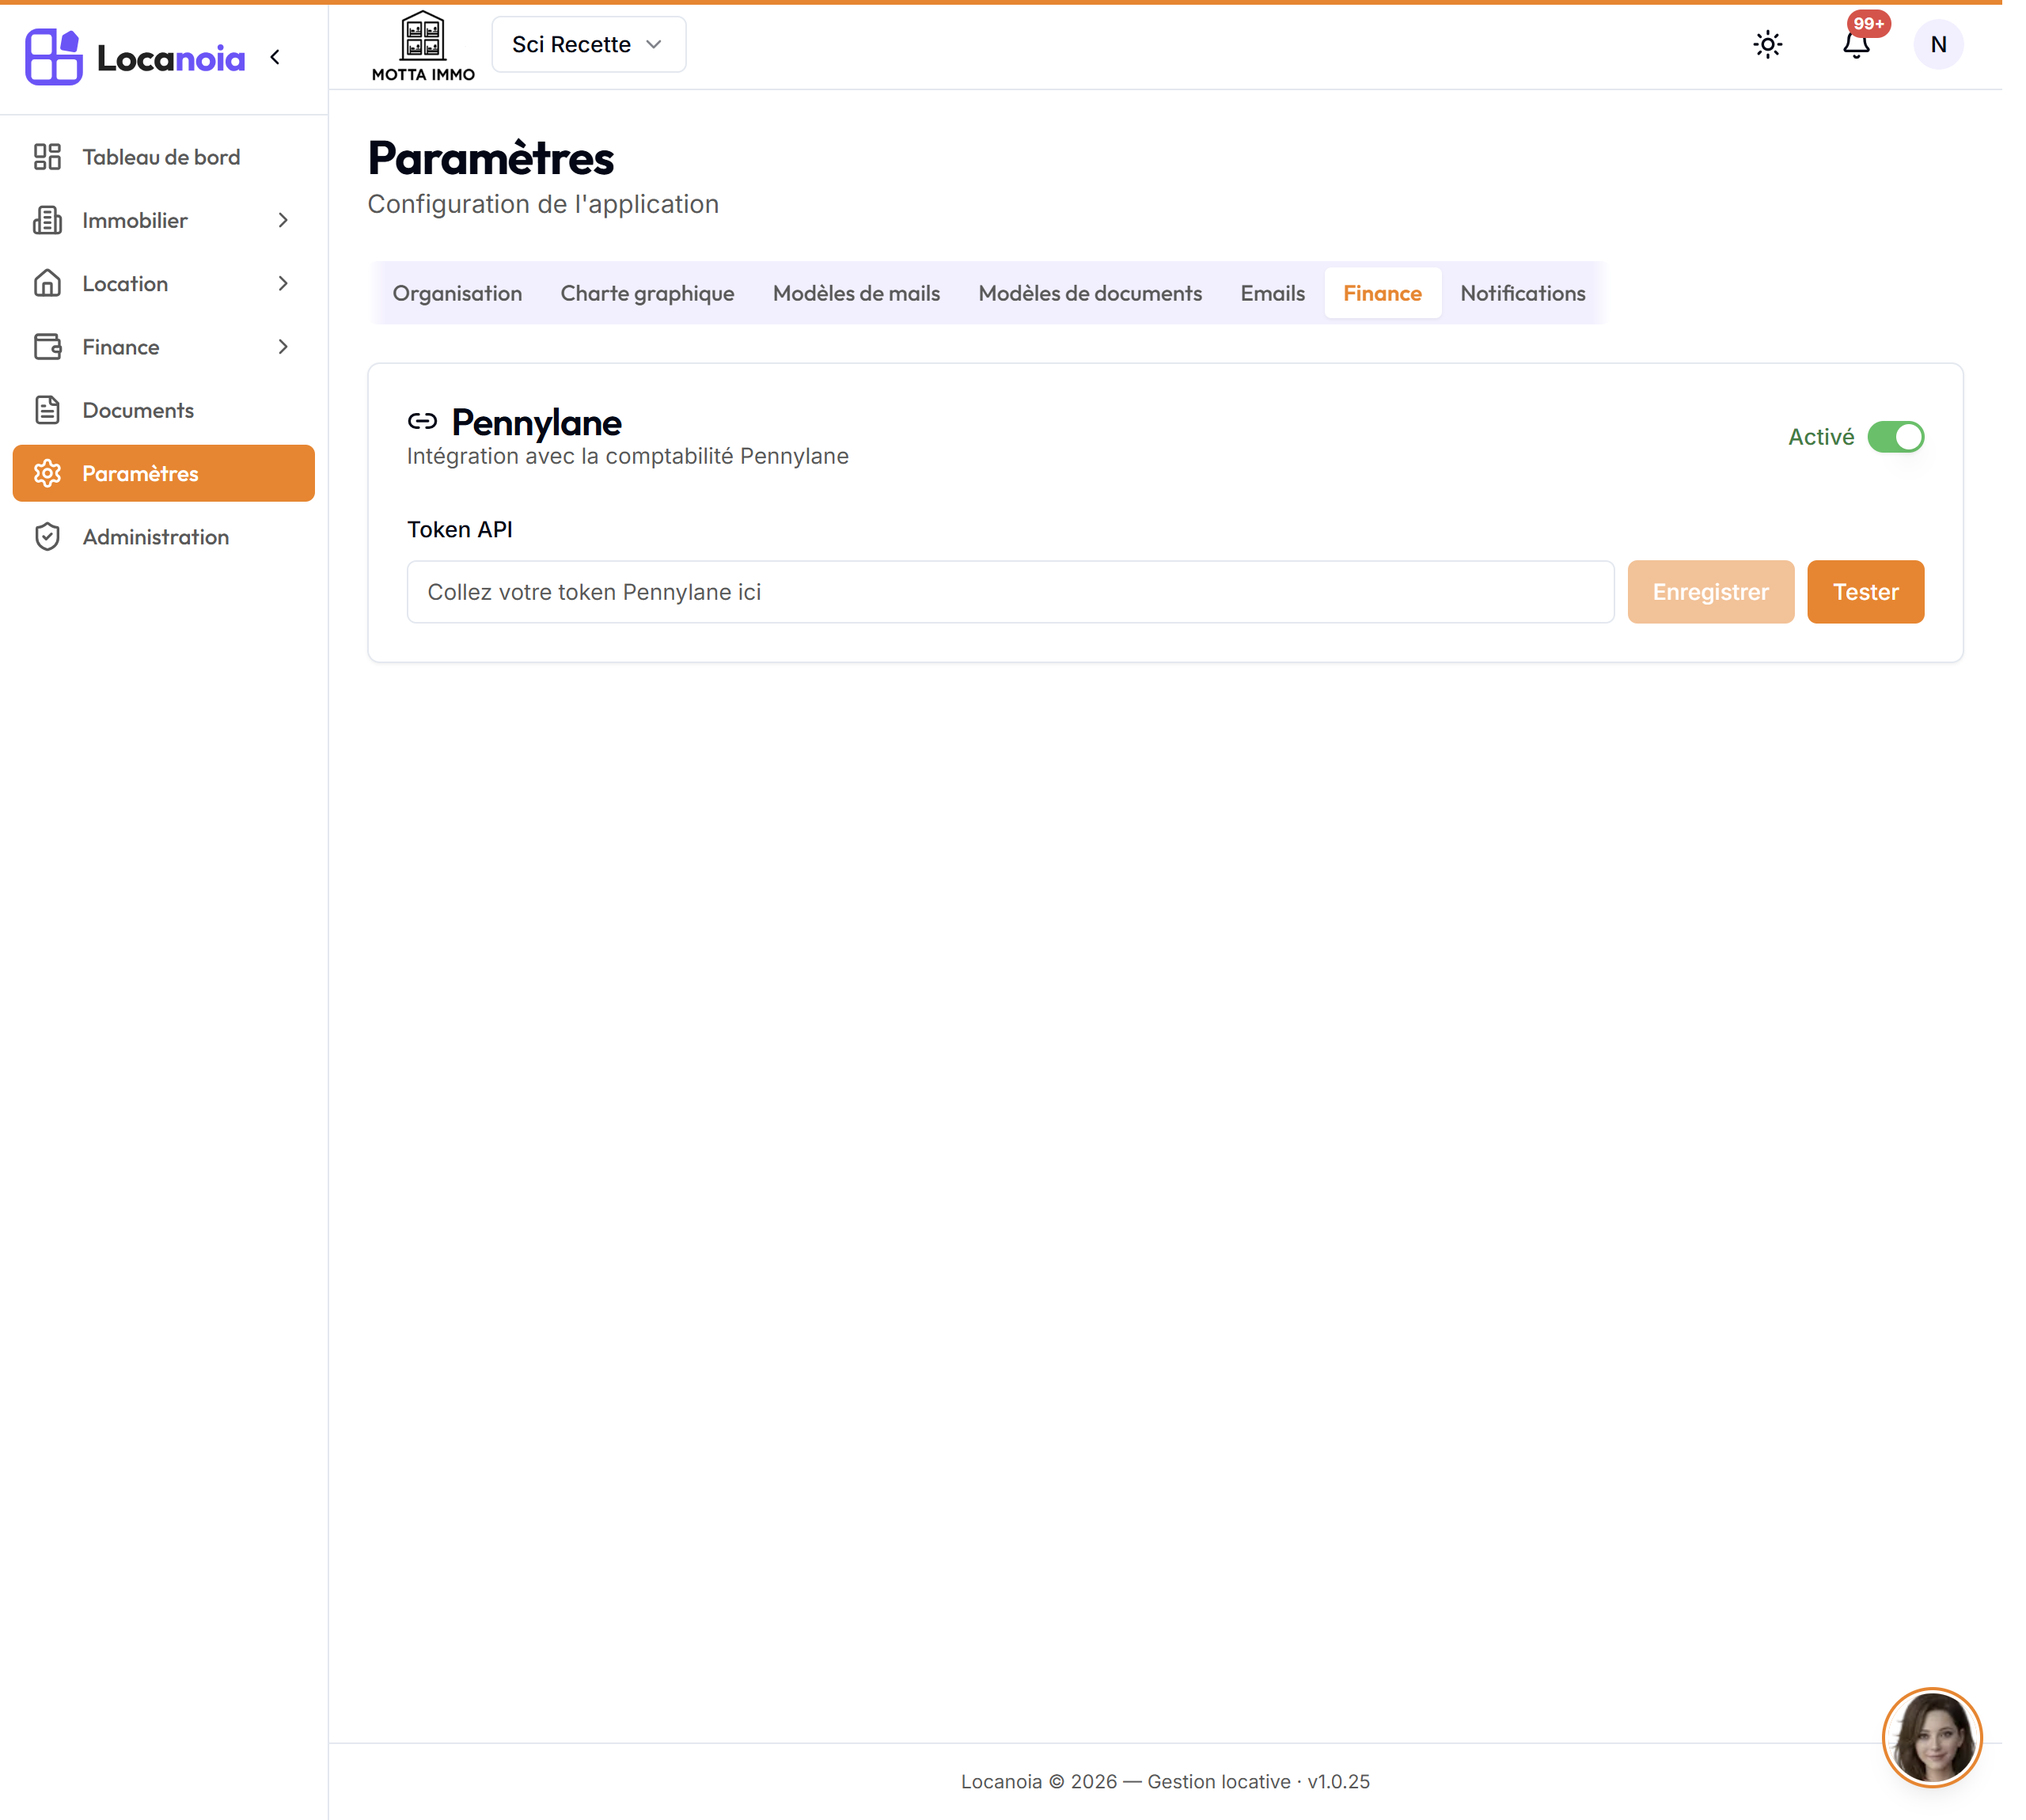Click the Locanoia logo icon
Image resolution: width=2026 pixels, height=1820 pixels.
[x=53, y=57]
